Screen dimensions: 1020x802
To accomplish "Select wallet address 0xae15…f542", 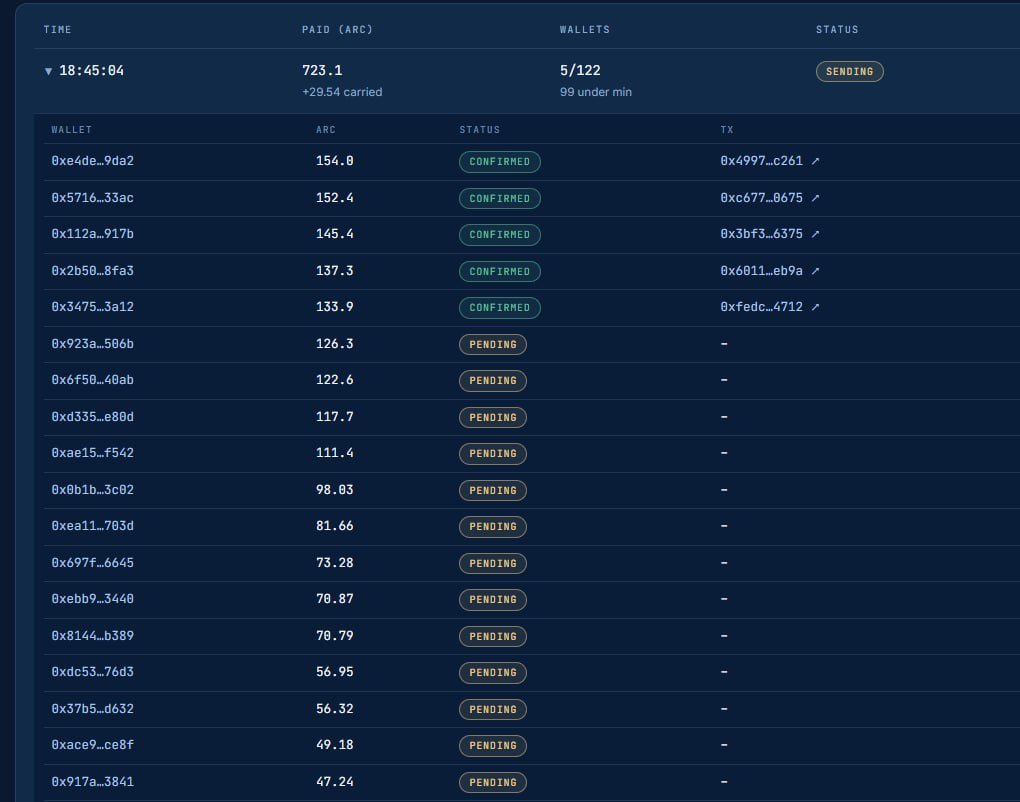I will pyautogui.click(x=92, y=453).
